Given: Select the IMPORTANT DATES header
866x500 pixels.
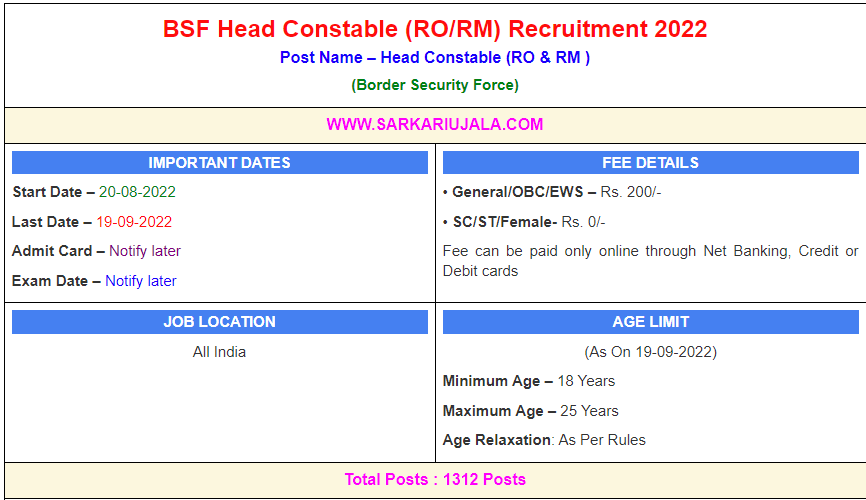Looking at the screenshot, I should pyautogui.click(x=219, y=163).
